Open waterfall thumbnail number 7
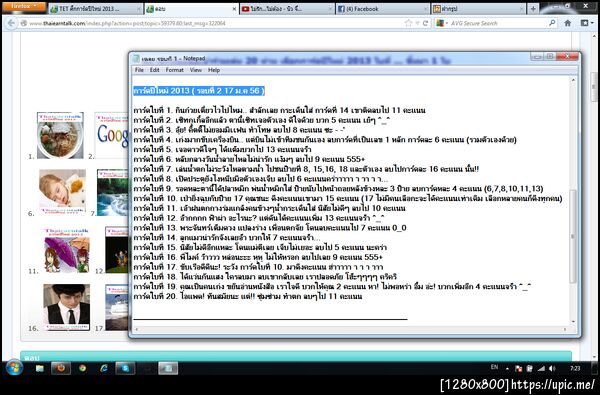 tap(112, 192)
